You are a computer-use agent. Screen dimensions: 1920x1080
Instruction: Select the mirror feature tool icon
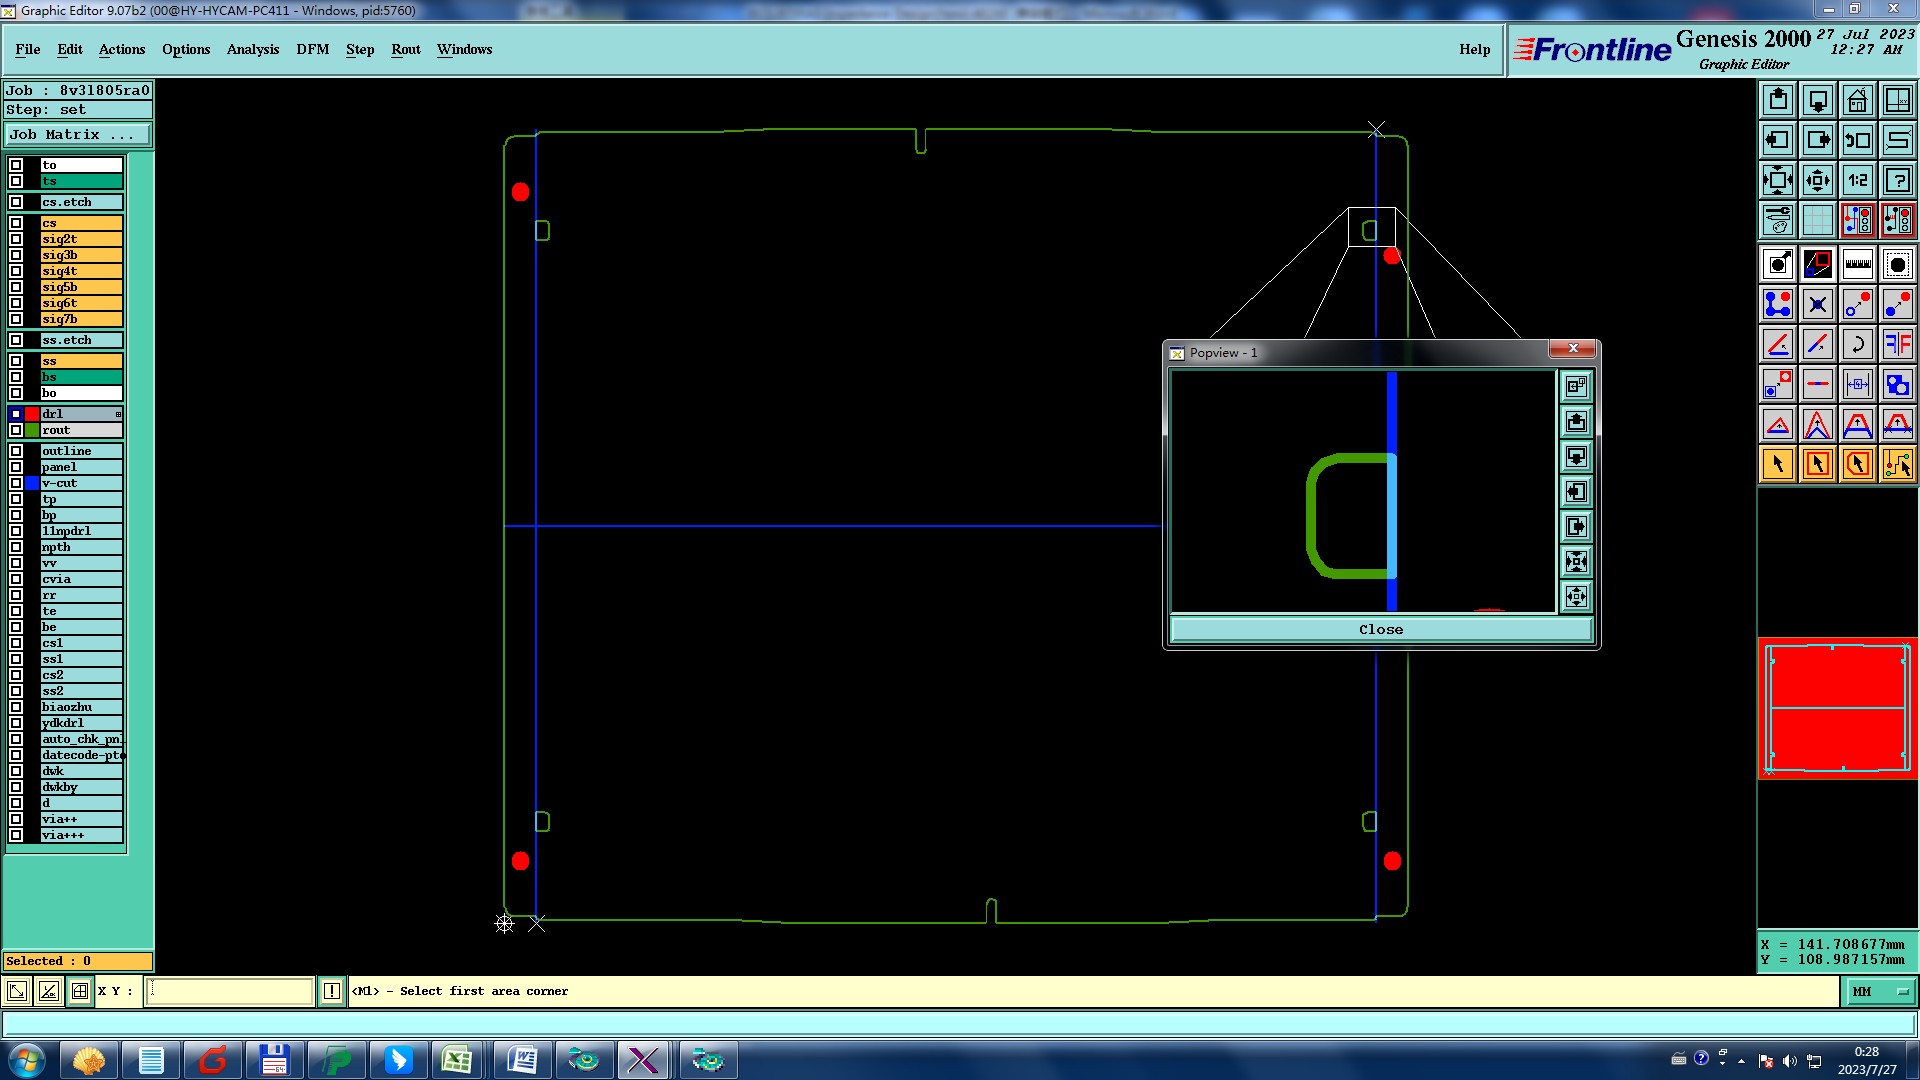(1897, 344)
